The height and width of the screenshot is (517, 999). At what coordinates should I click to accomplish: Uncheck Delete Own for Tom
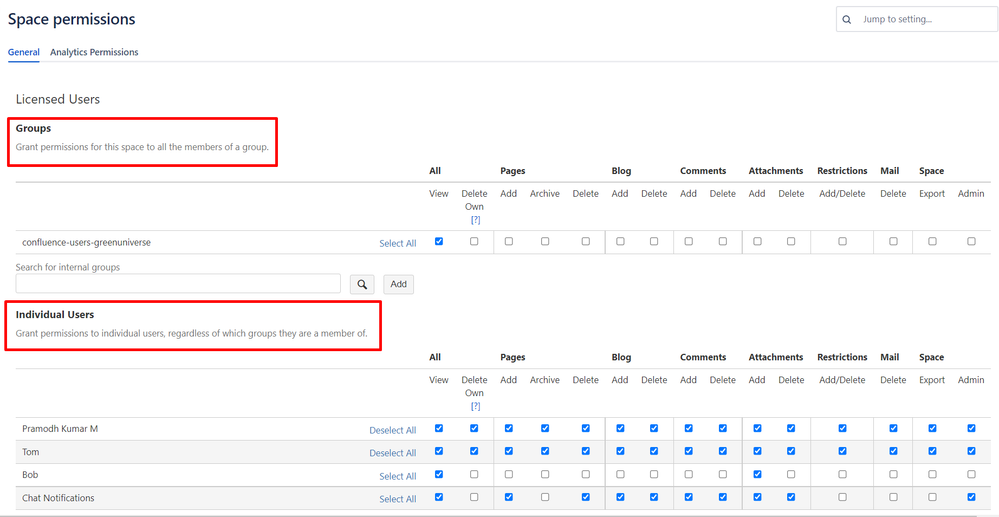(474, 451)
